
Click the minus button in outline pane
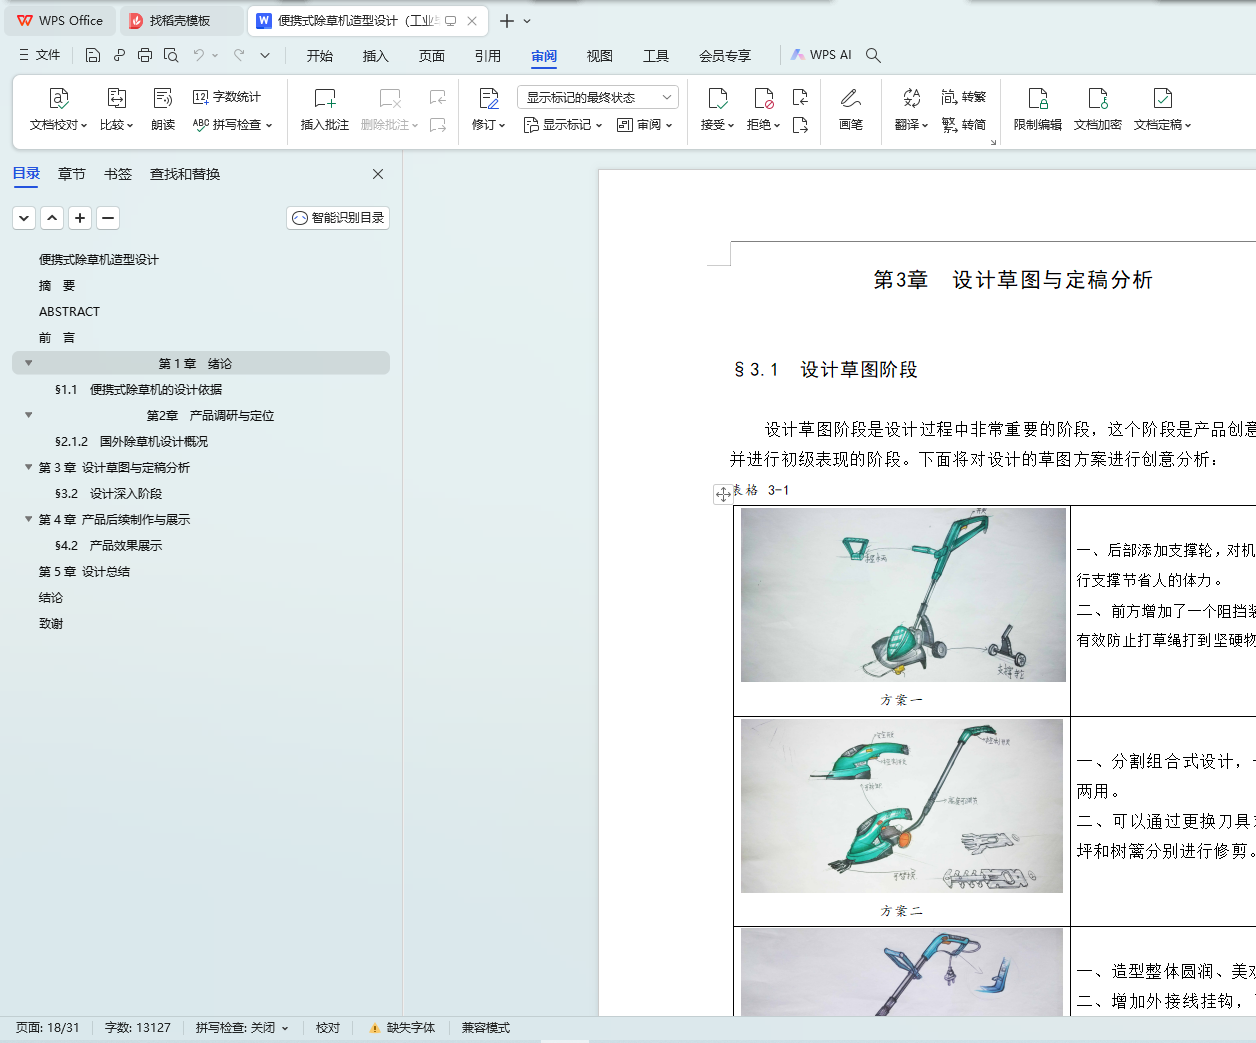click(108, 218)
